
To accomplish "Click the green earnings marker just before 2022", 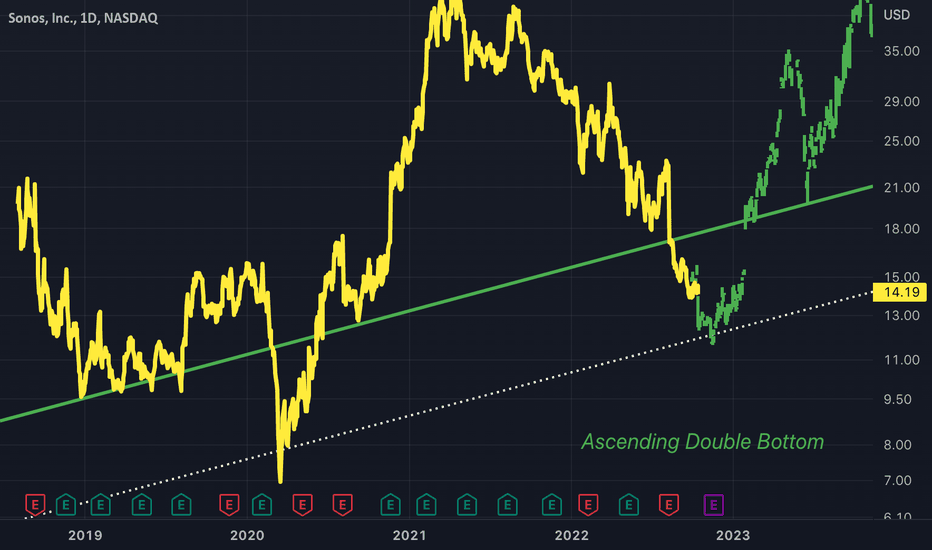I will coord(552,505).
